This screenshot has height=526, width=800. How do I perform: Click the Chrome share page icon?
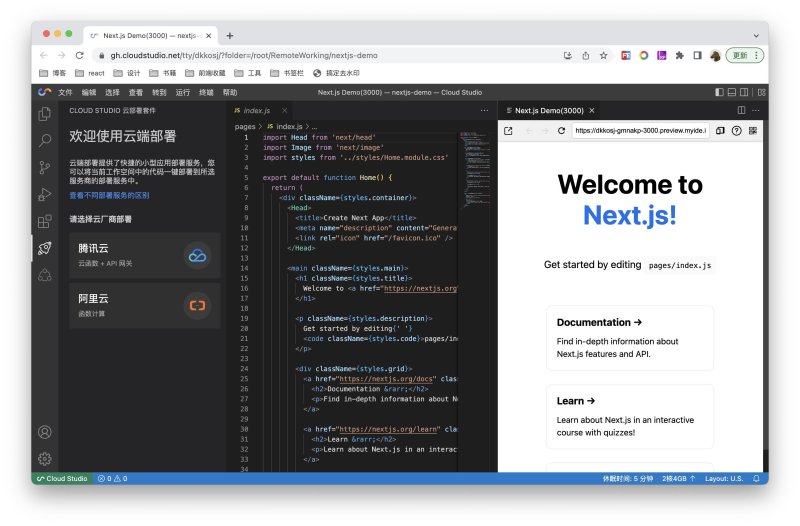(586, 56)
